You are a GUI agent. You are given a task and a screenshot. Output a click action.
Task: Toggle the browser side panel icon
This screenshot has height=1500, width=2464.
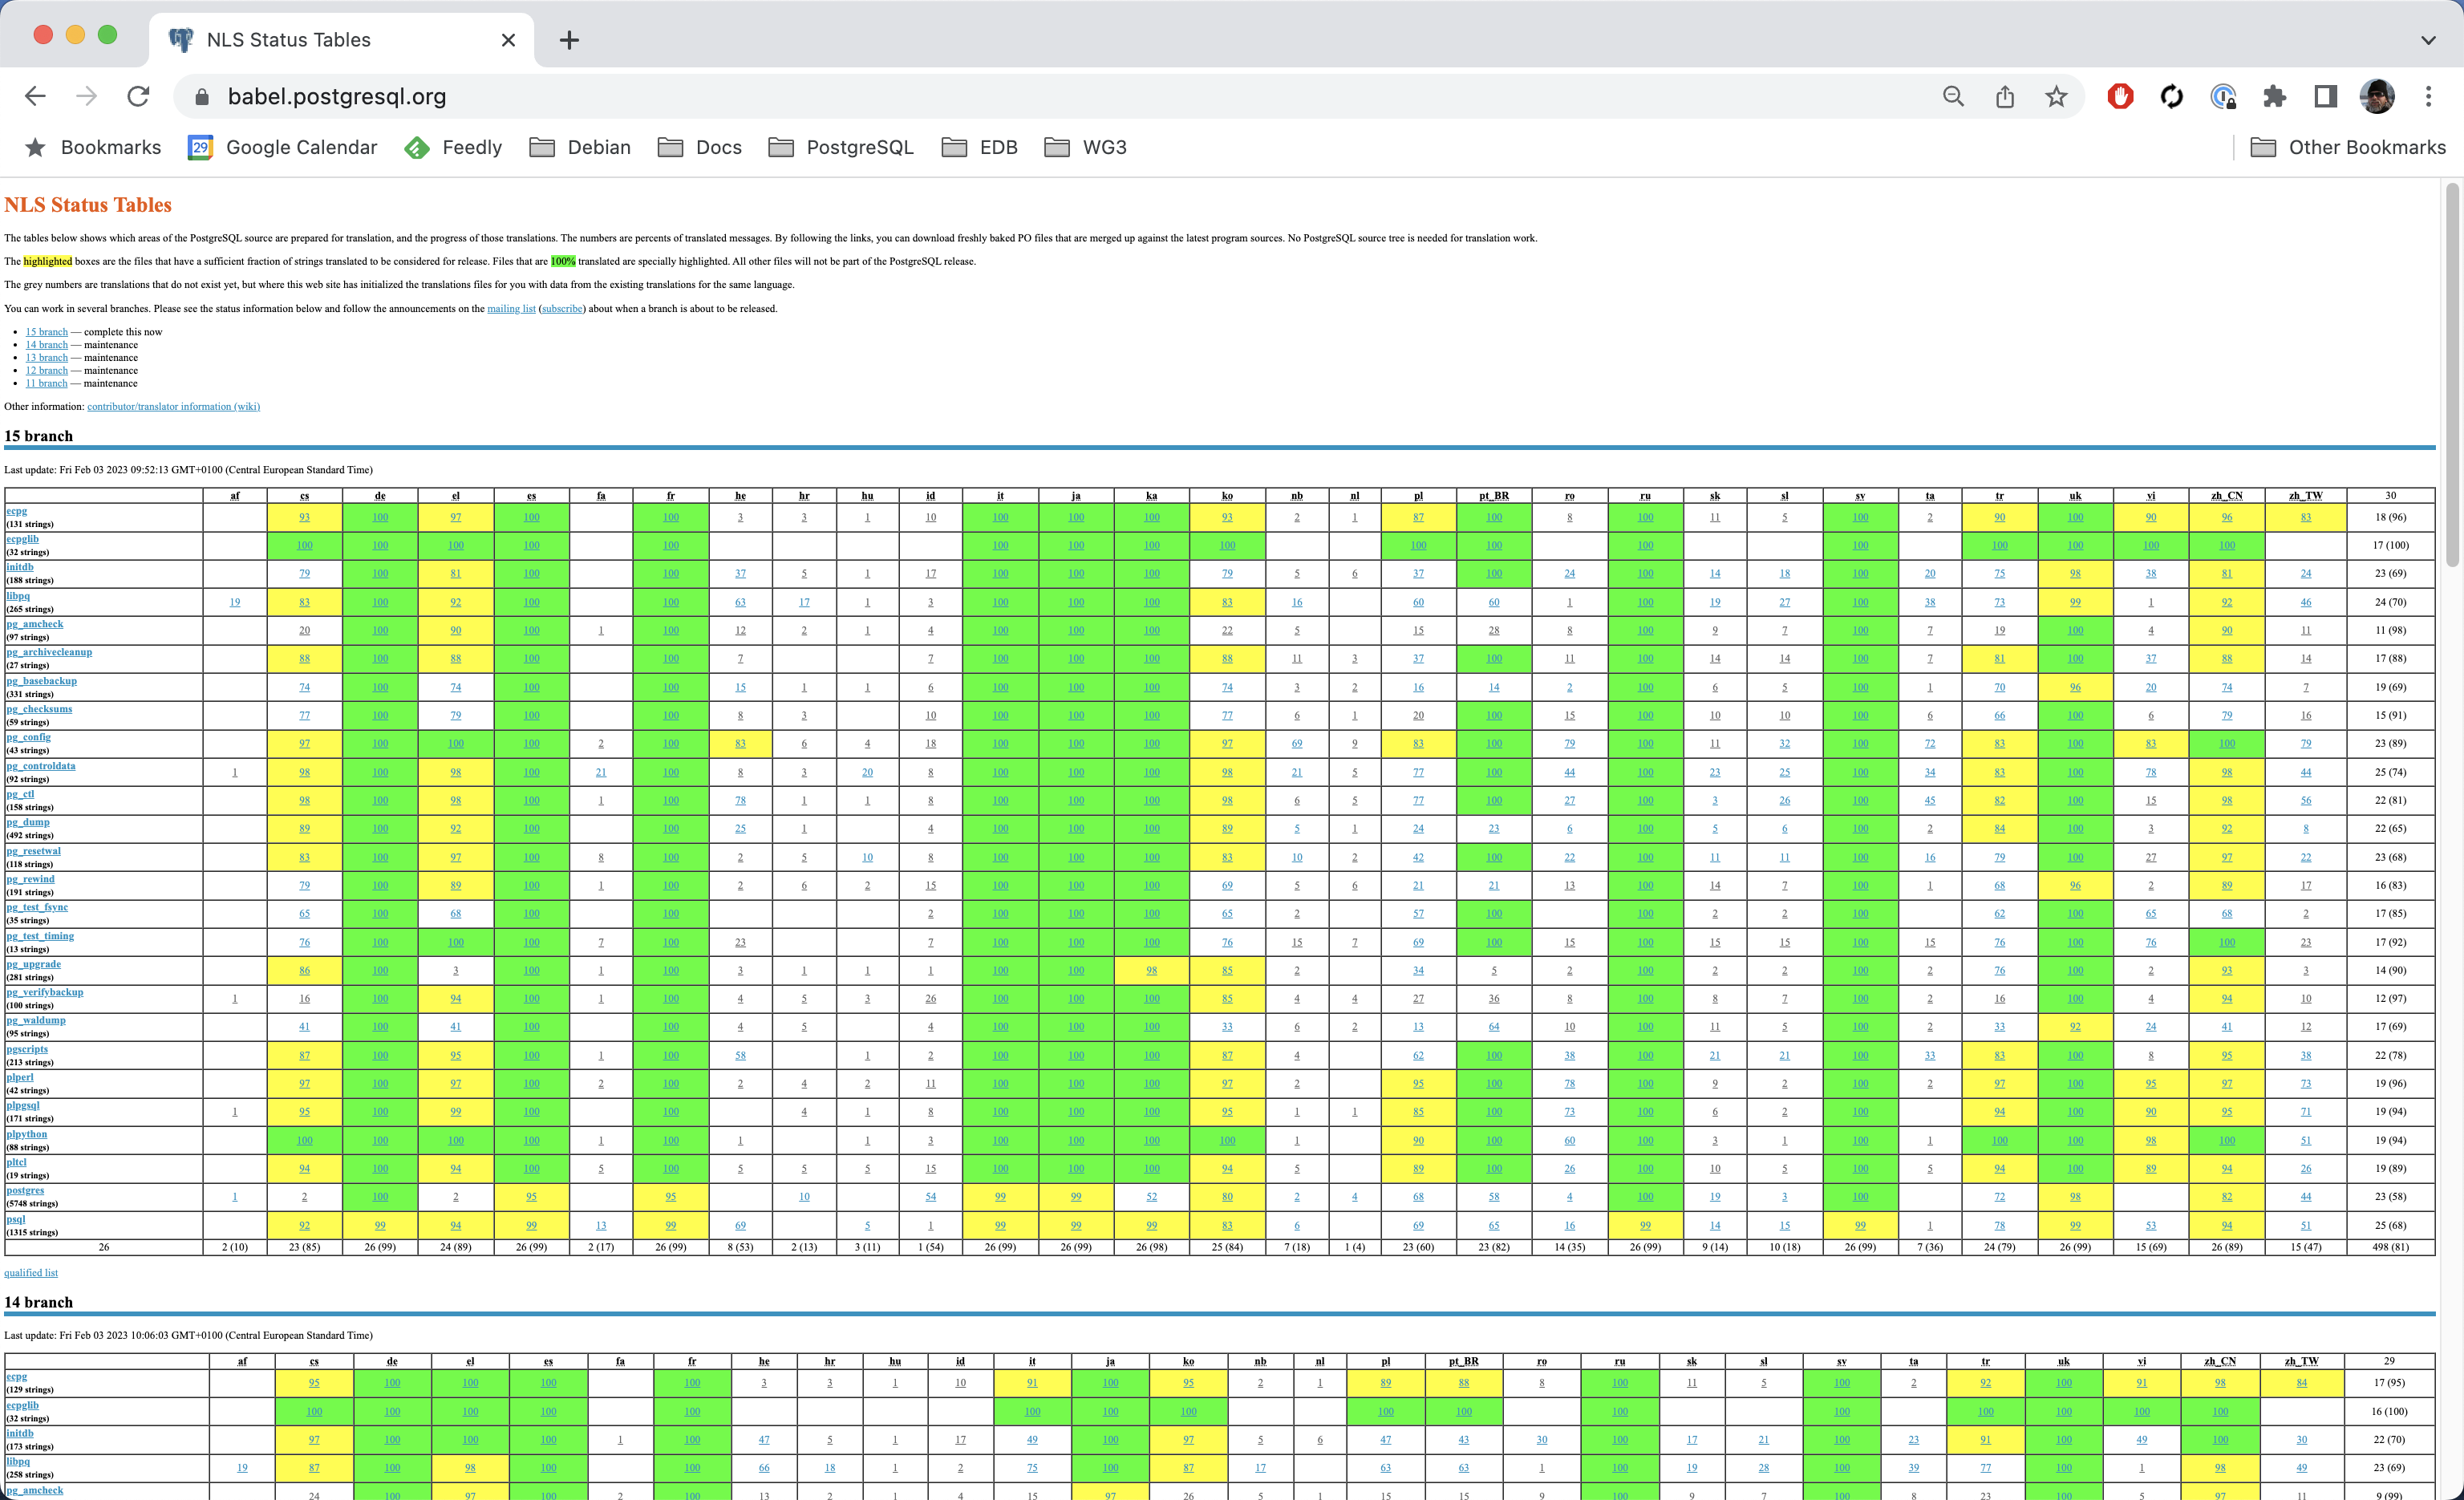2326,96
